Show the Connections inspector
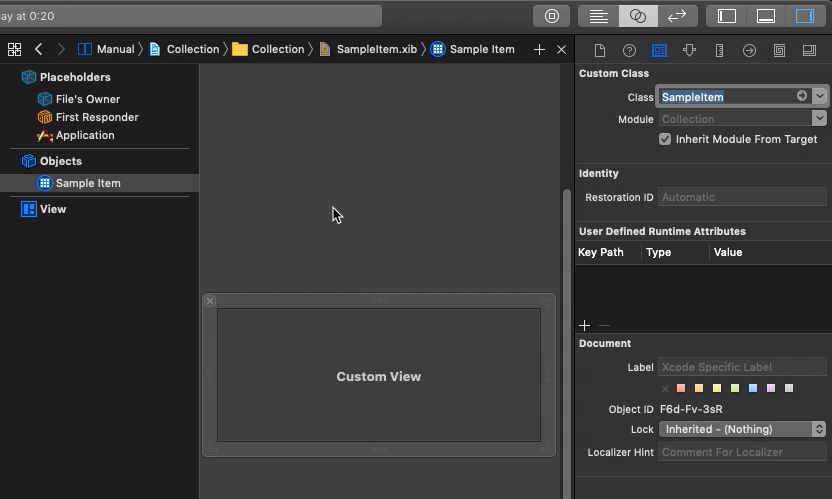The height and width of the screenshot is (499, 832). [x=749, y=50]
